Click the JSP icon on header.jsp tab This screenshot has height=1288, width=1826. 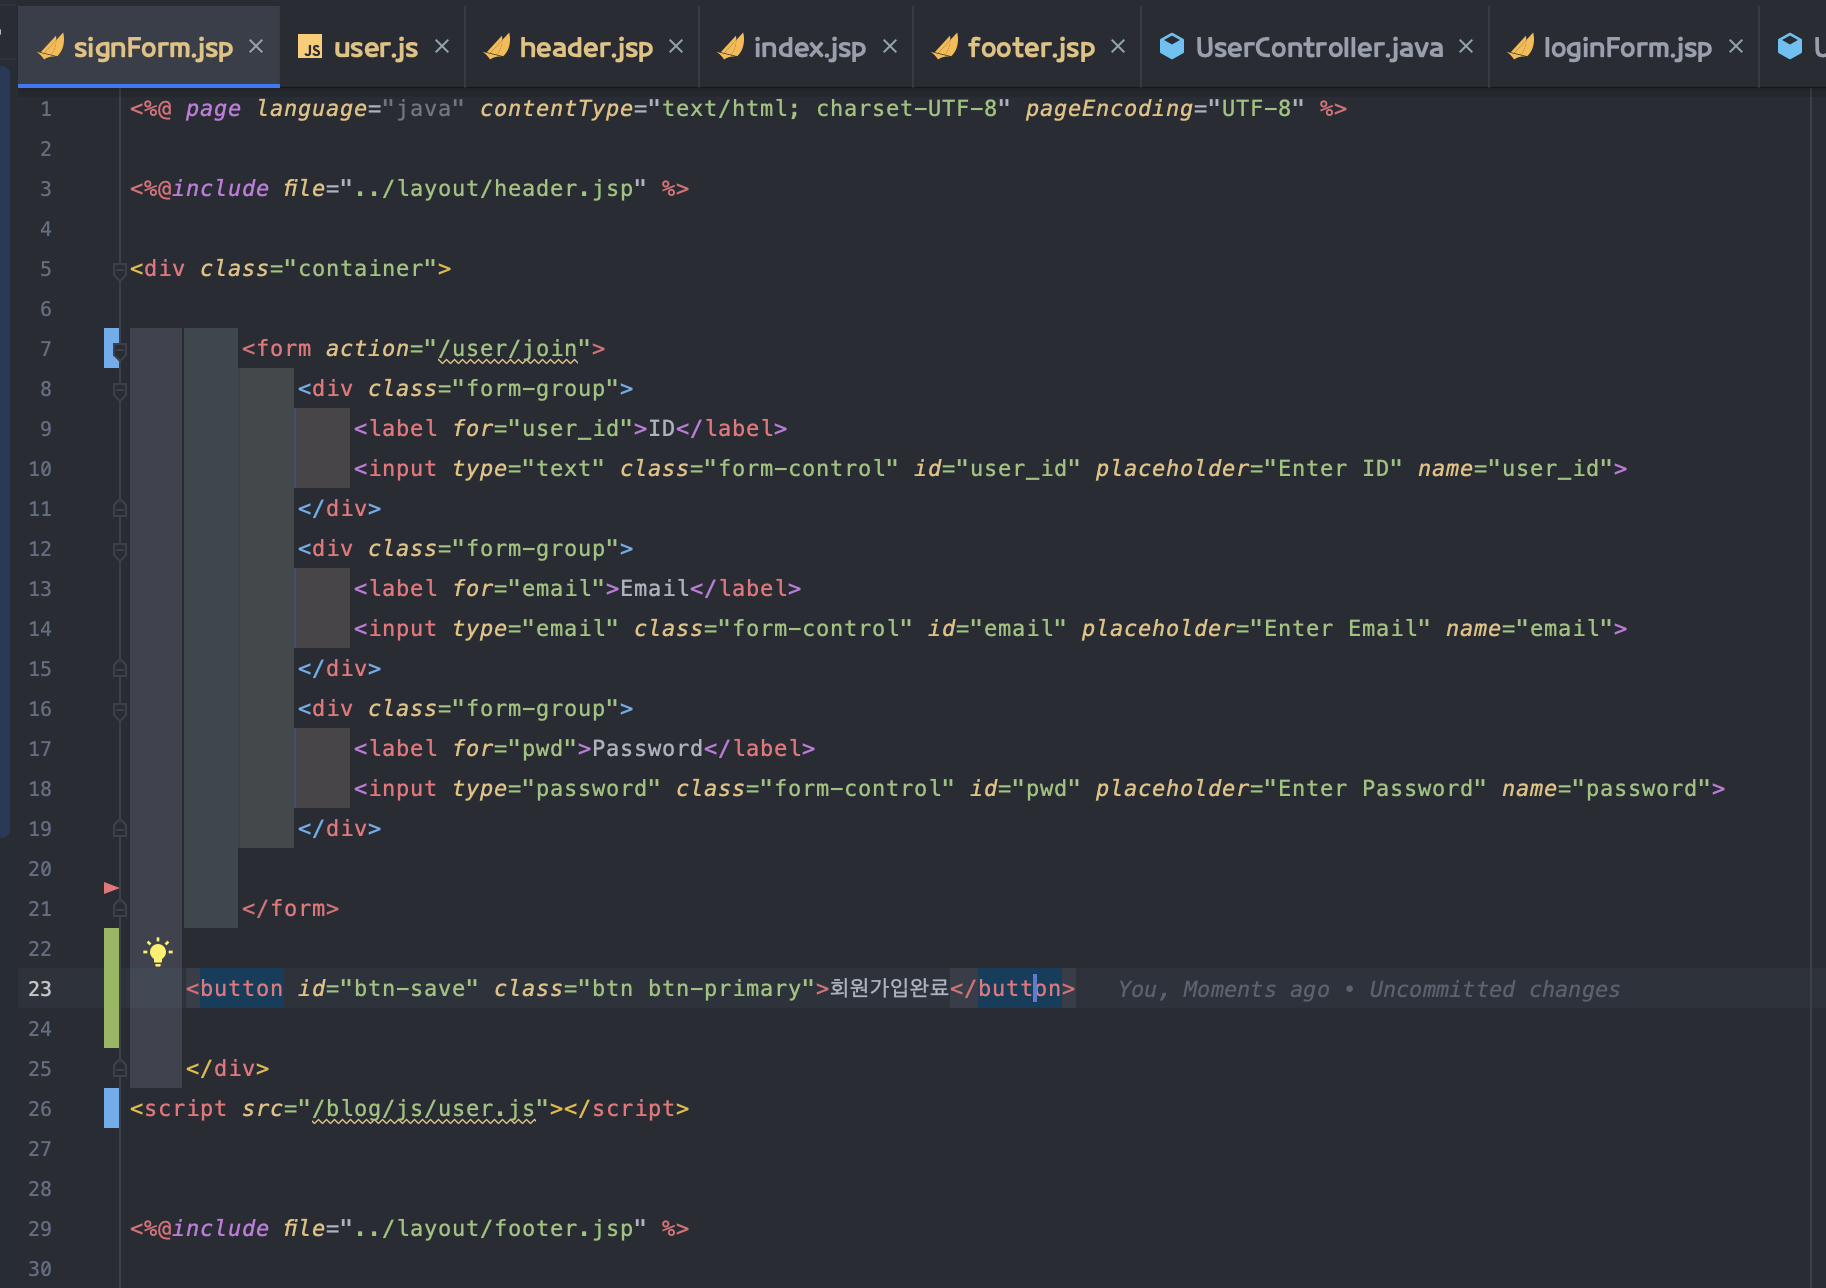click(497, 46)
